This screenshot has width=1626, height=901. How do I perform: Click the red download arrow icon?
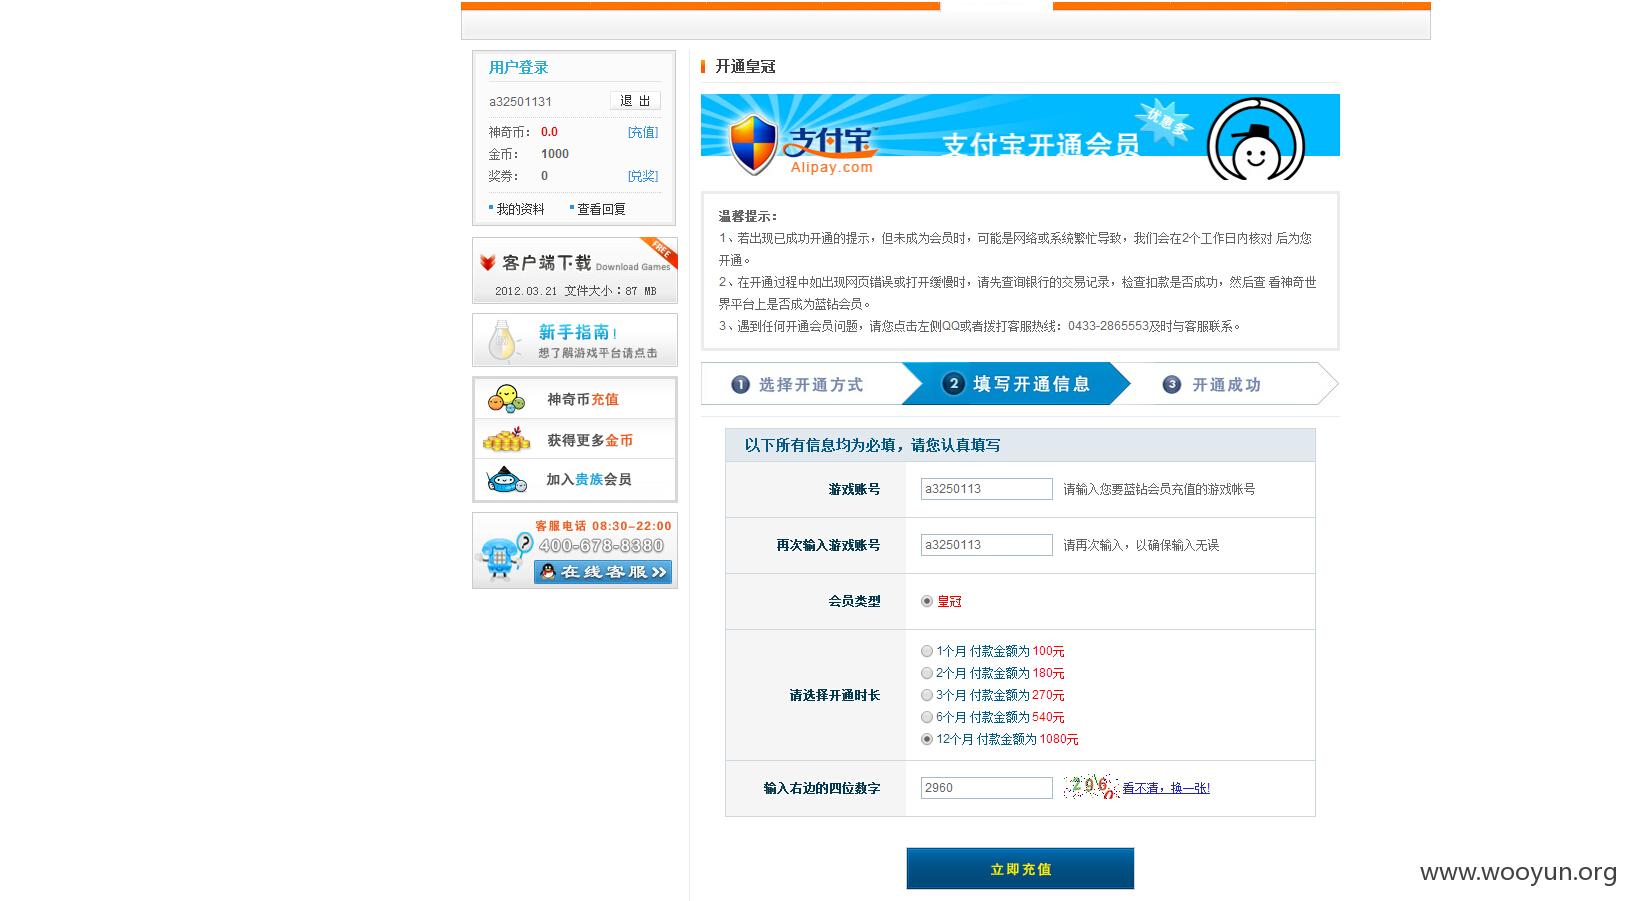[488, 263]
